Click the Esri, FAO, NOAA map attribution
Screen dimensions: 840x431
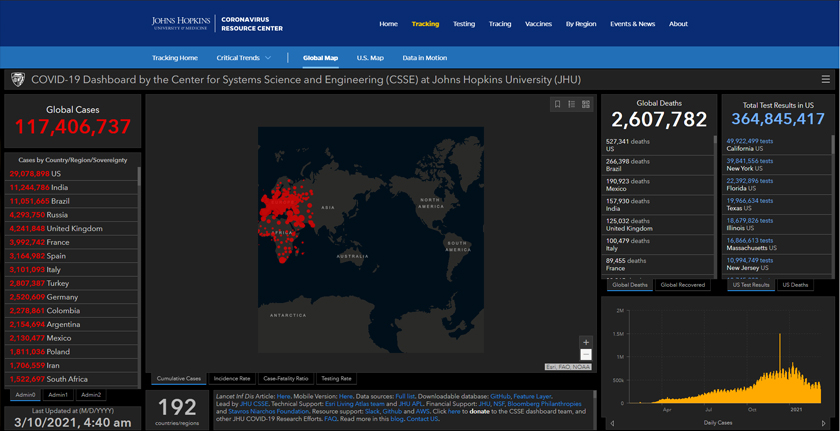[568, 367]
